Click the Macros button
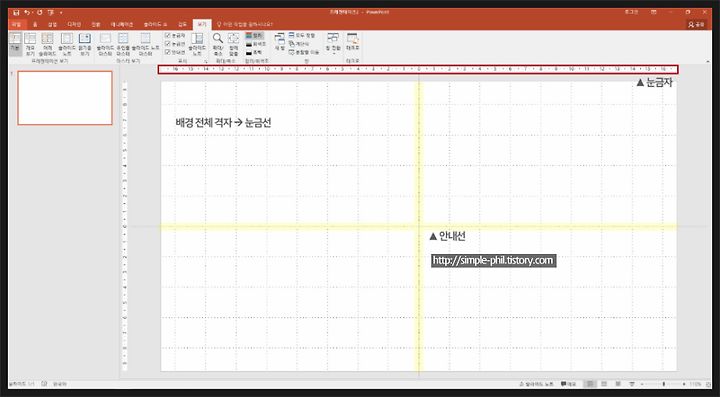This screenshot has width=720, height=397. 353,42
